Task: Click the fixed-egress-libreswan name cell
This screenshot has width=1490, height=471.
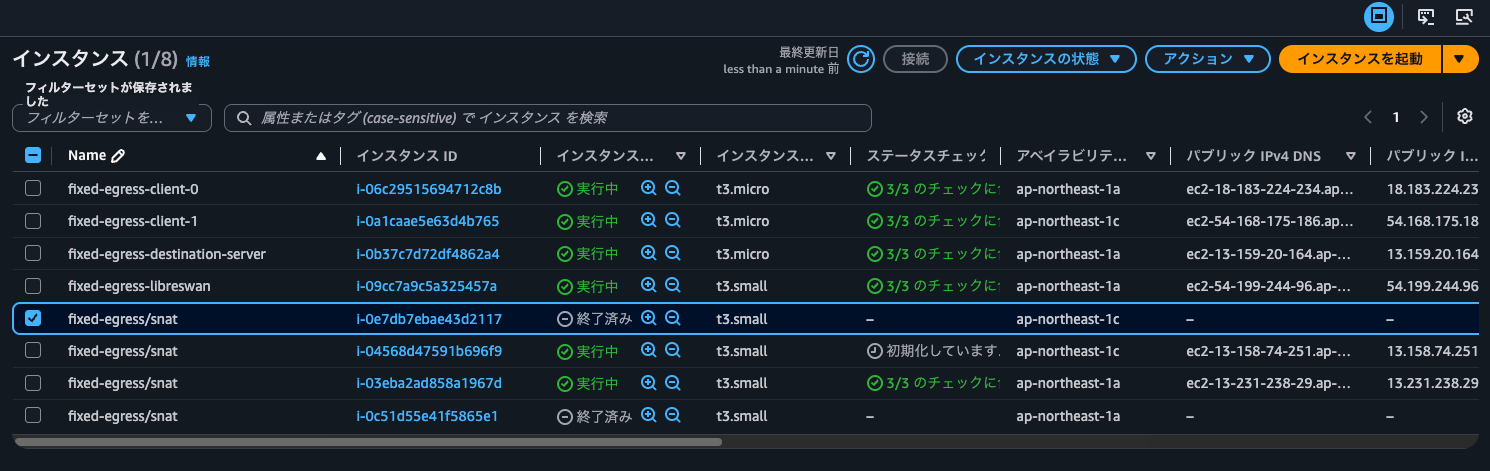Action: pyautogui.click(x=139, y=285)
